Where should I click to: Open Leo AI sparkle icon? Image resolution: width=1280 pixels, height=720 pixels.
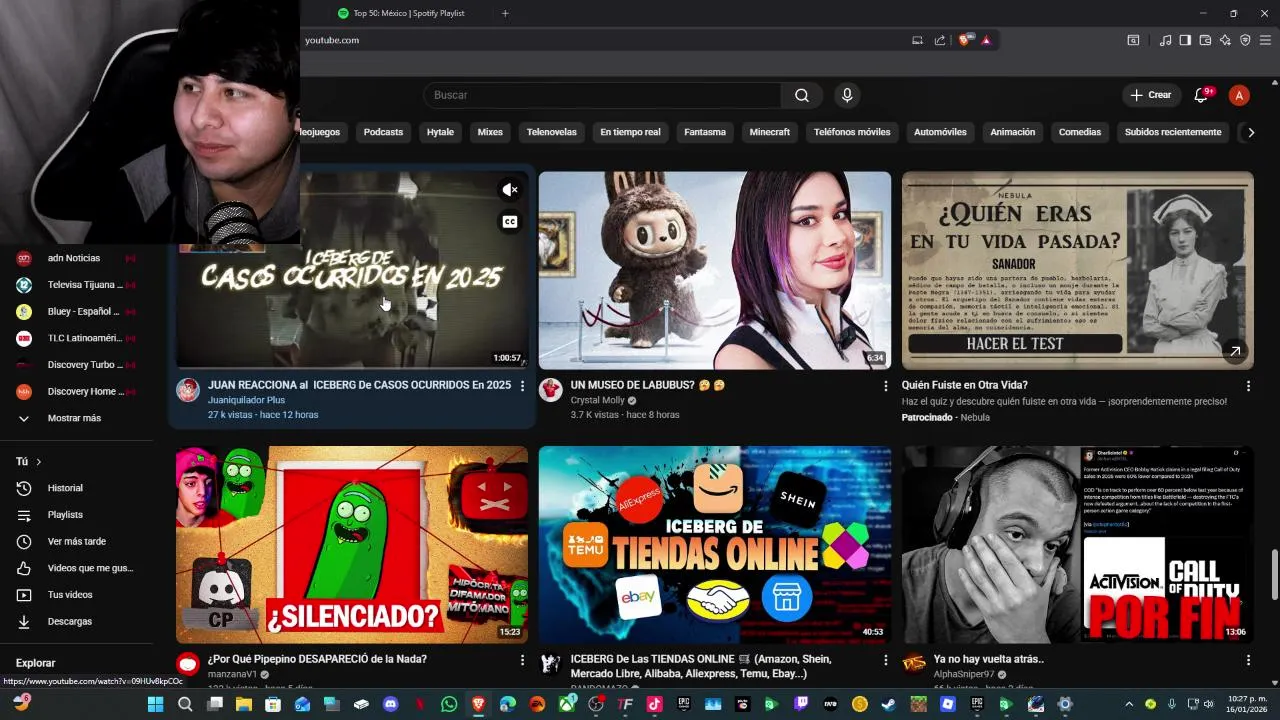1225,40
